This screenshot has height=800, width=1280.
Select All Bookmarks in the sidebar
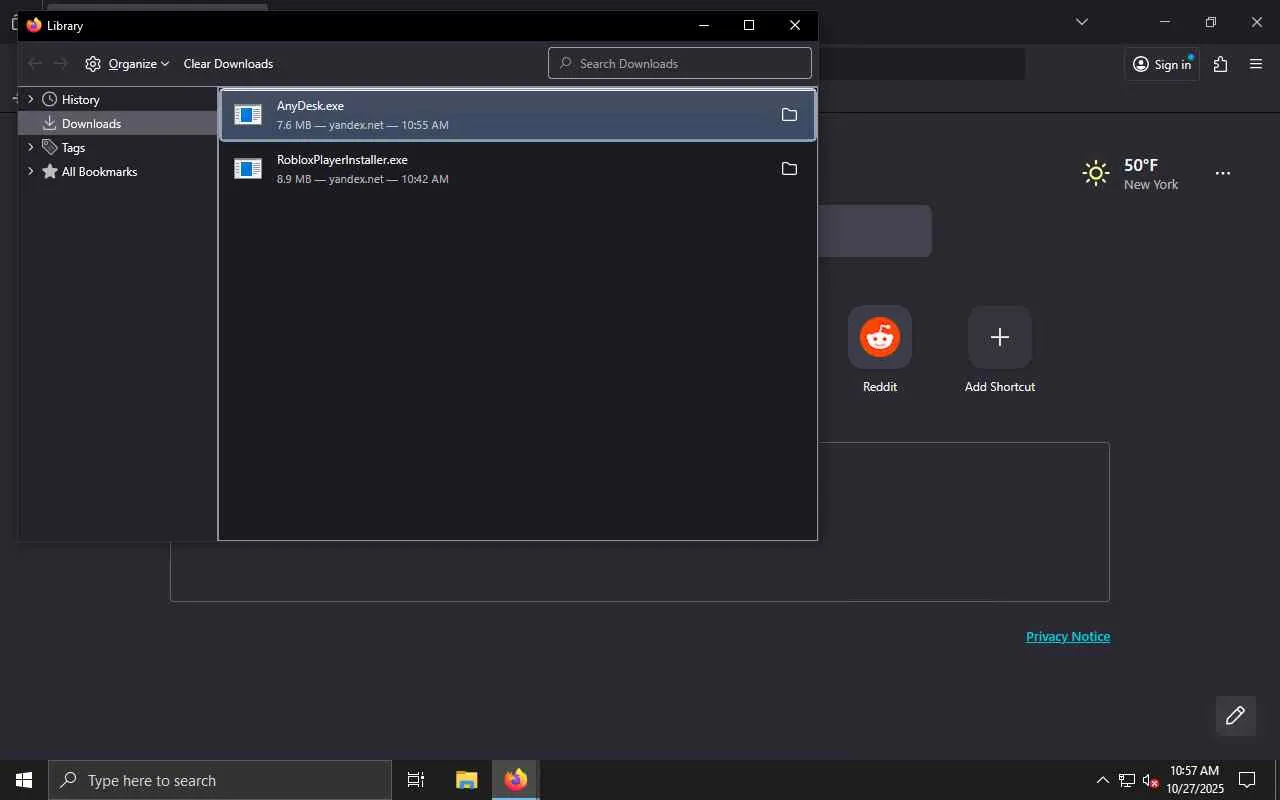tap(99, 172)
